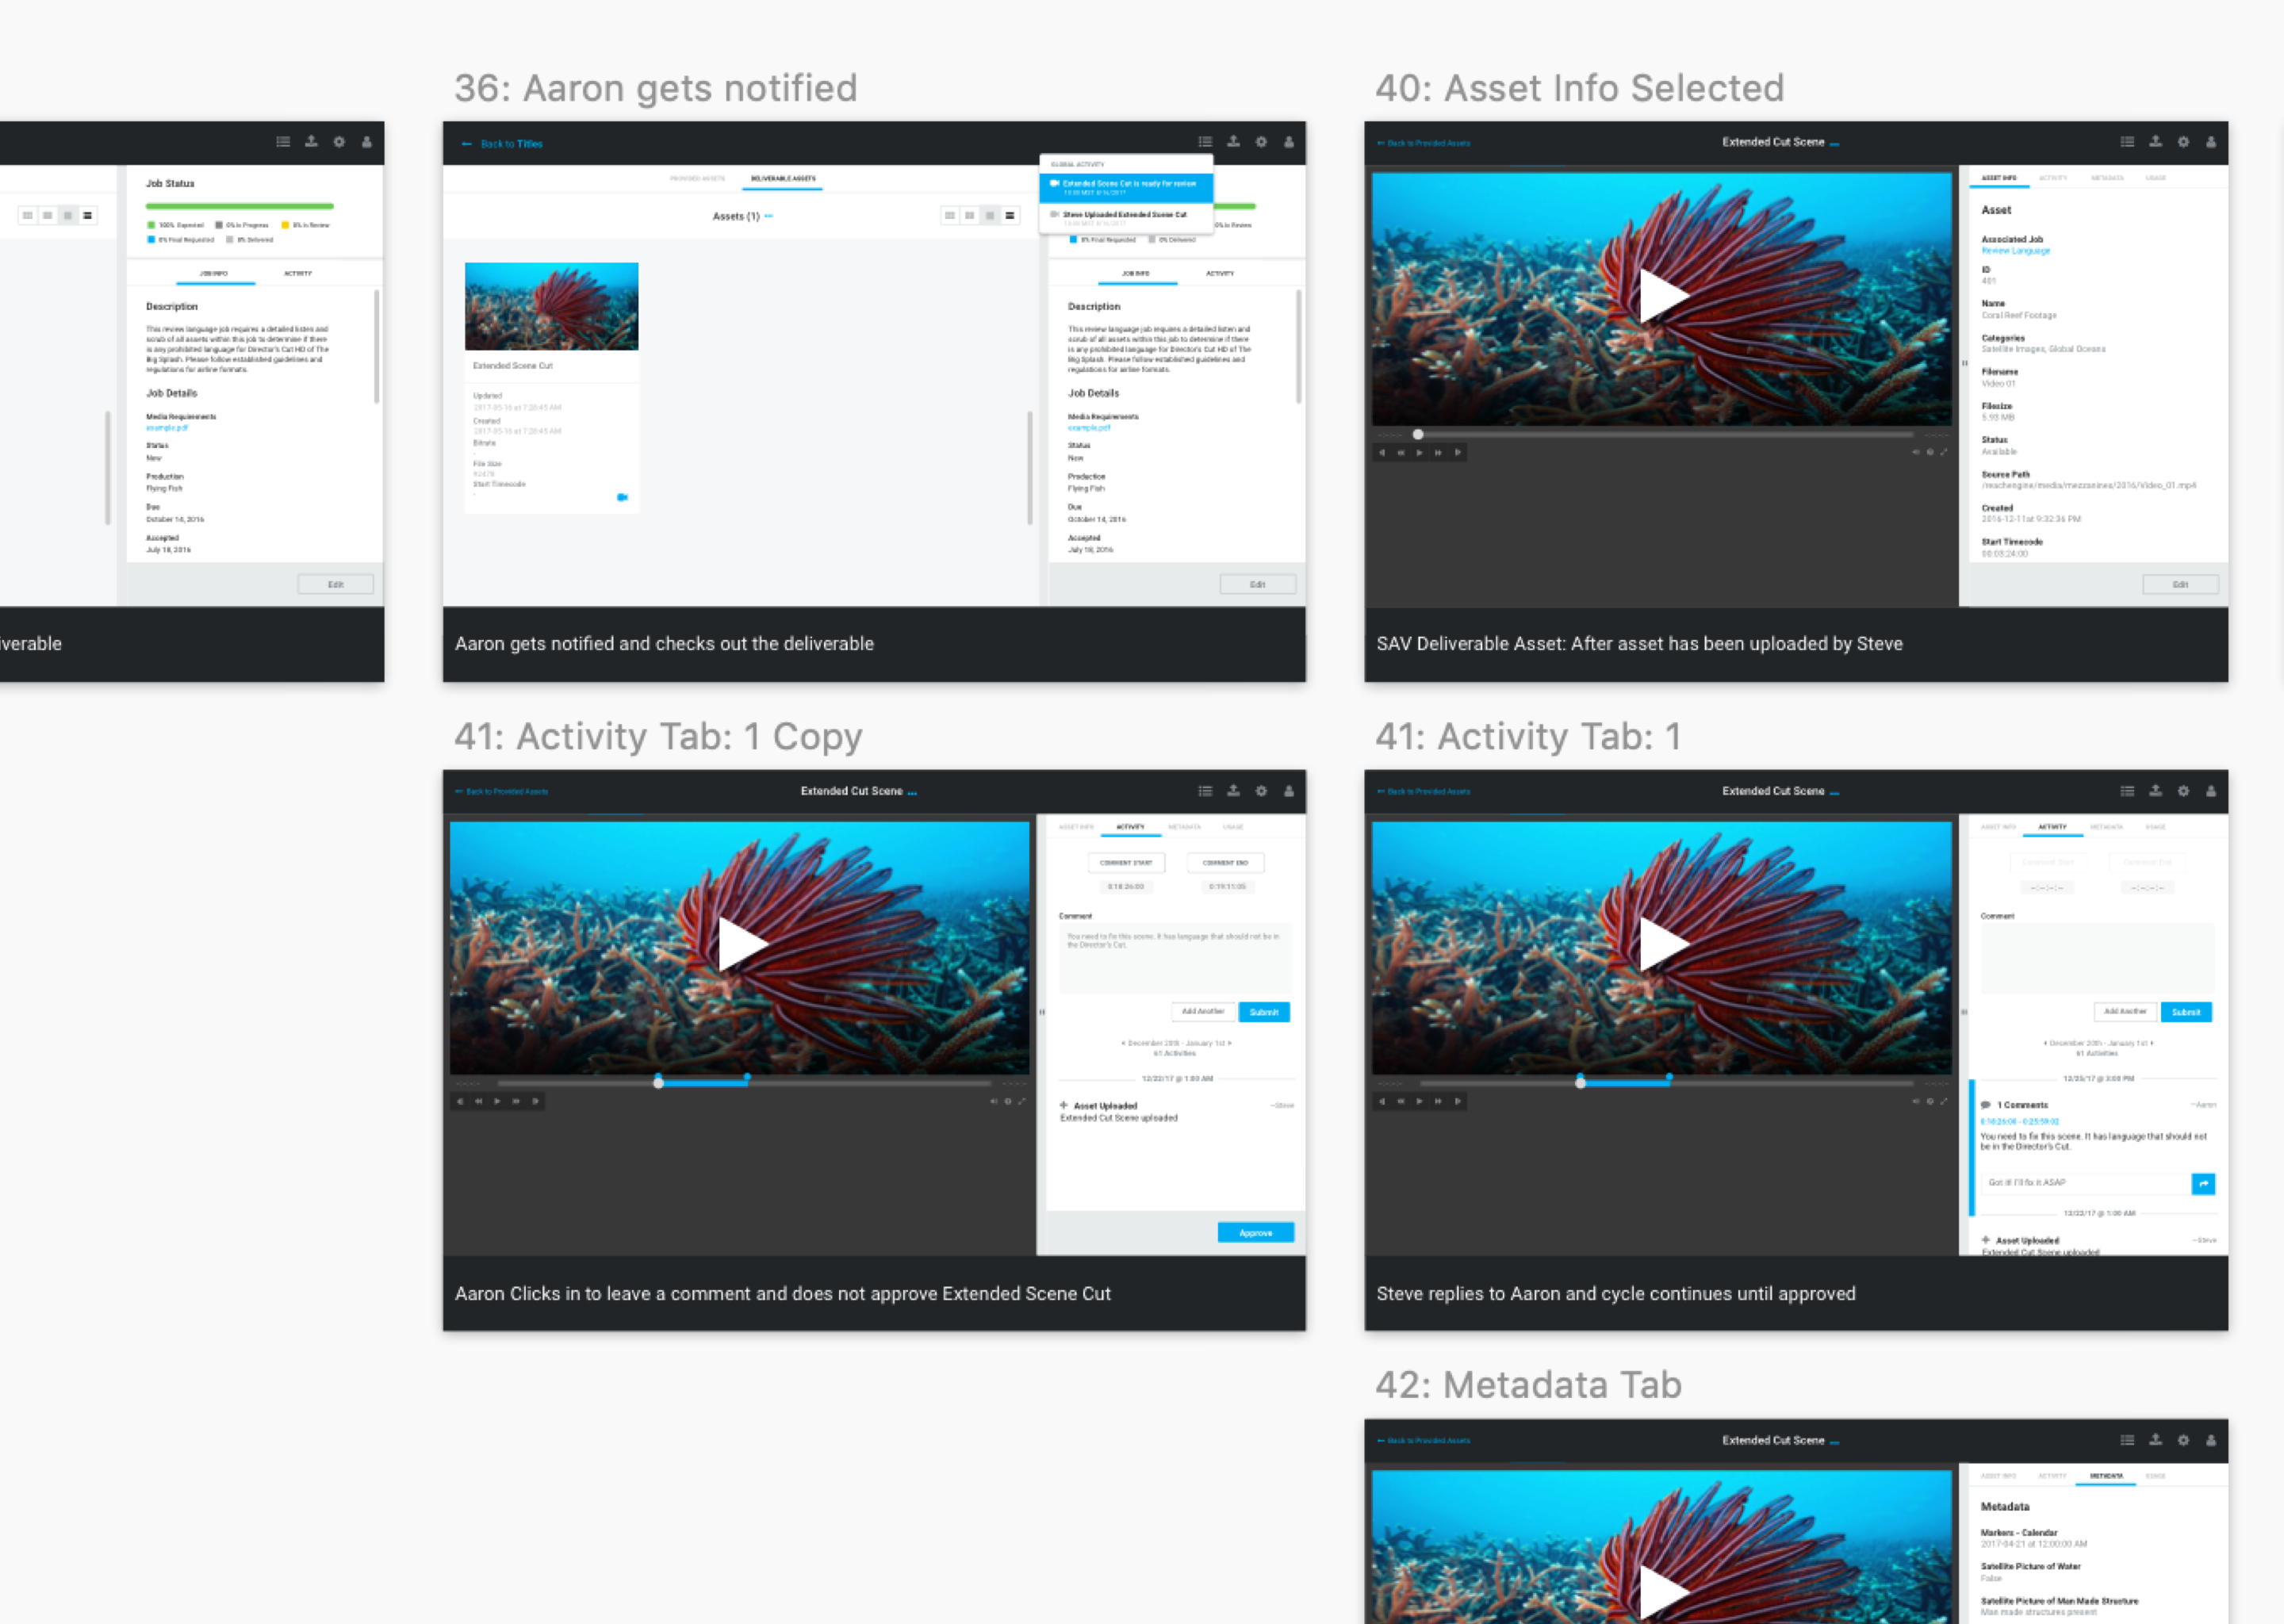
Task: Click the comment bubble icon beside 1 Comments
Action: pyautogui.click(x=1986, y=1105)
